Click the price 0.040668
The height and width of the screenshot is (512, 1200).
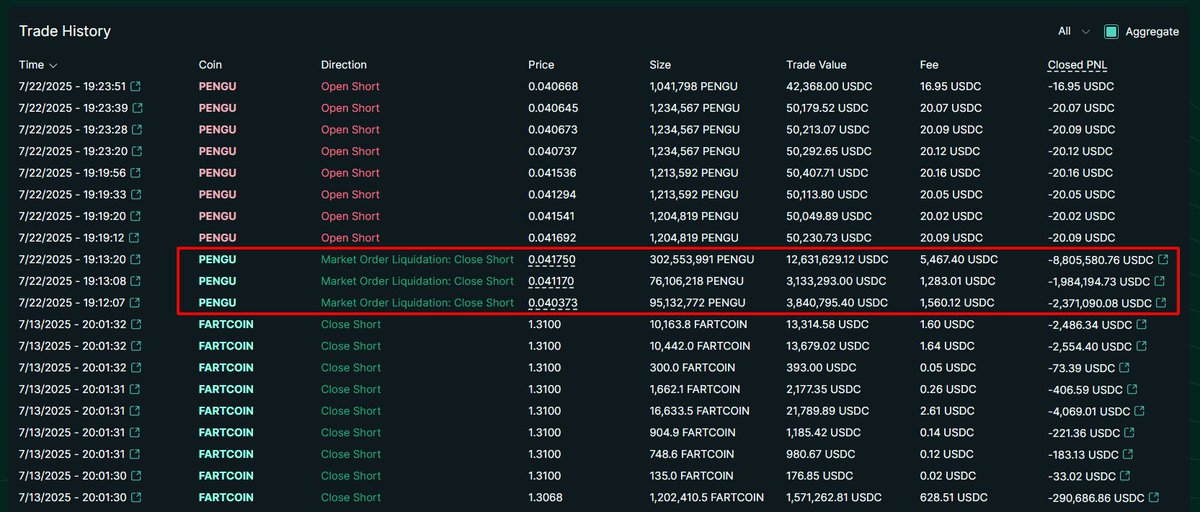pos(553,87)
